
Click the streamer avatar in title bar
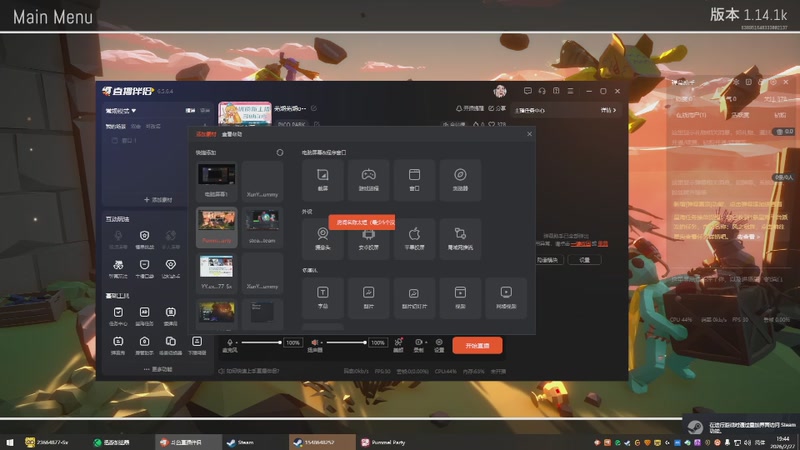pos(500,91)
